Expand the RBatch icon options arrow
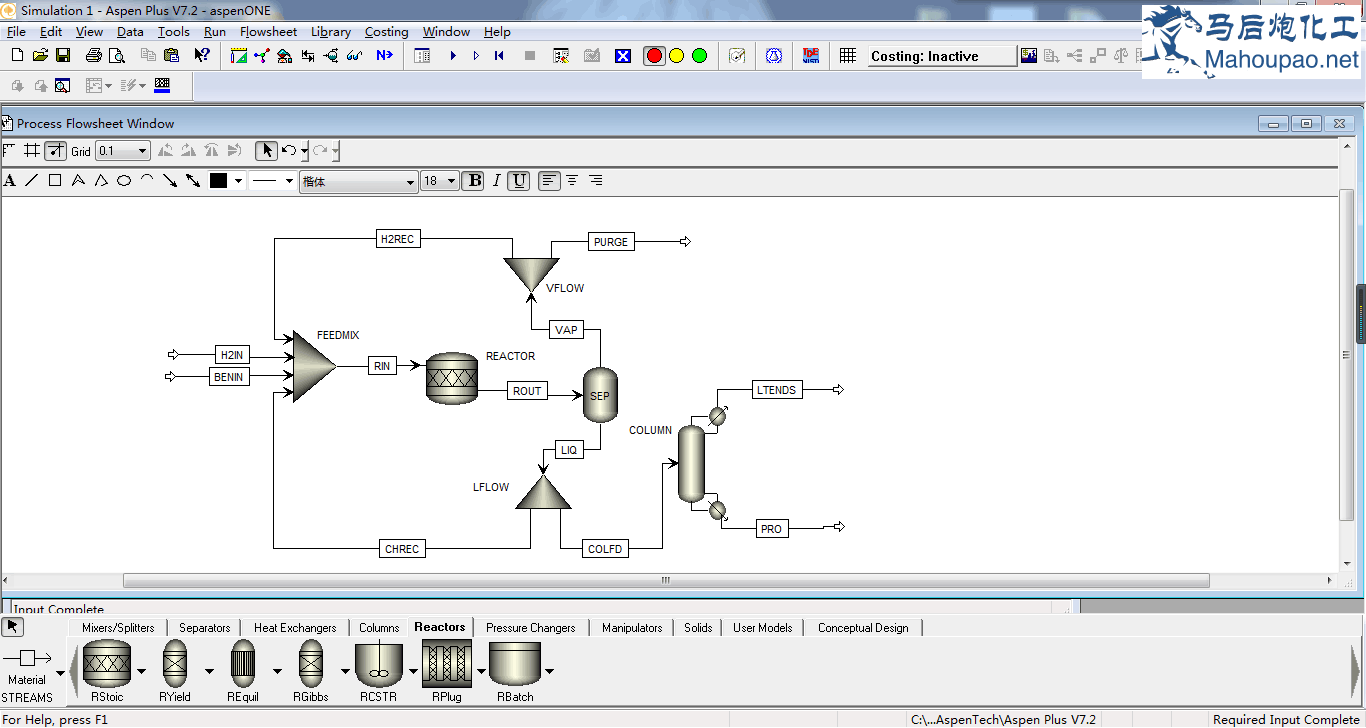This screenshot has height=728, width=1366. 549,671
